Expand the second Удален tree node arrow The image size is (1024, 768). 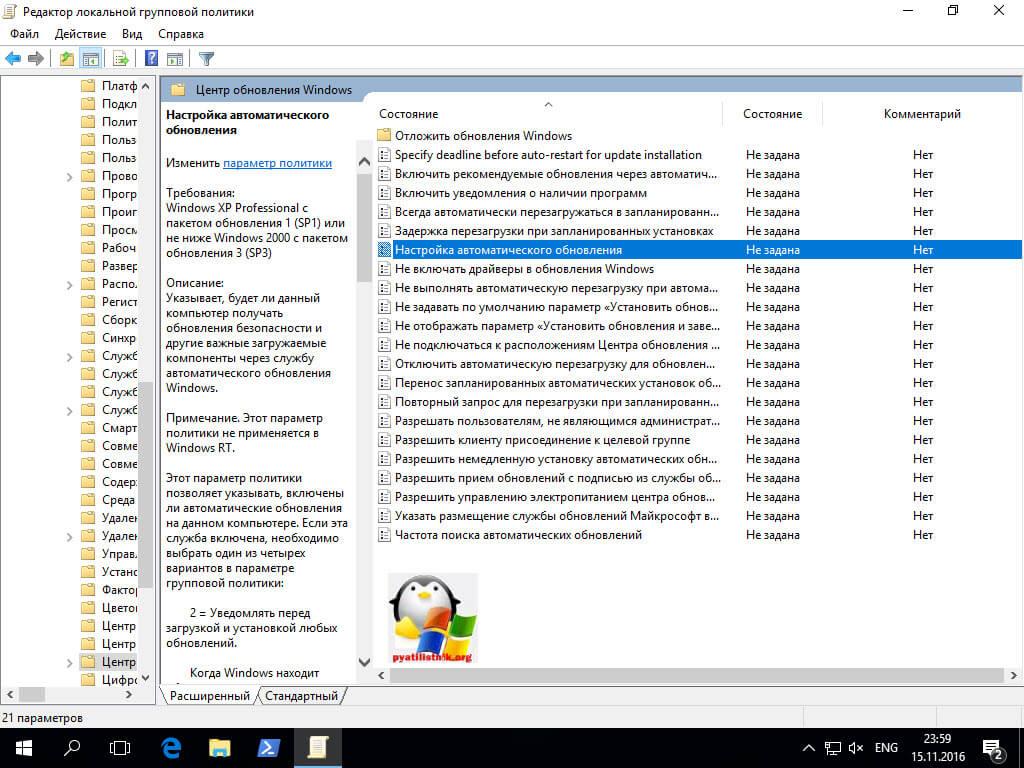pyautogui.click(x=69, y=537)
